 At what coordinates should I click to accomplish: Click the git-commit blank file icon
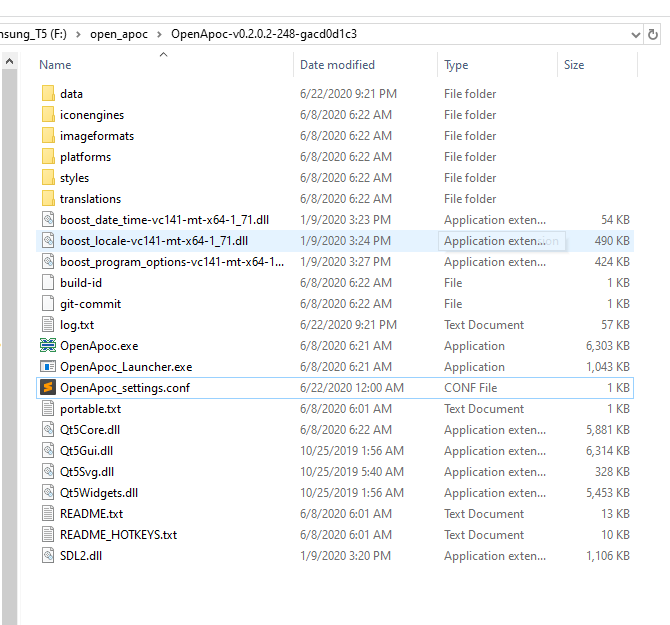pyautogui.click(x=48, y=303)
